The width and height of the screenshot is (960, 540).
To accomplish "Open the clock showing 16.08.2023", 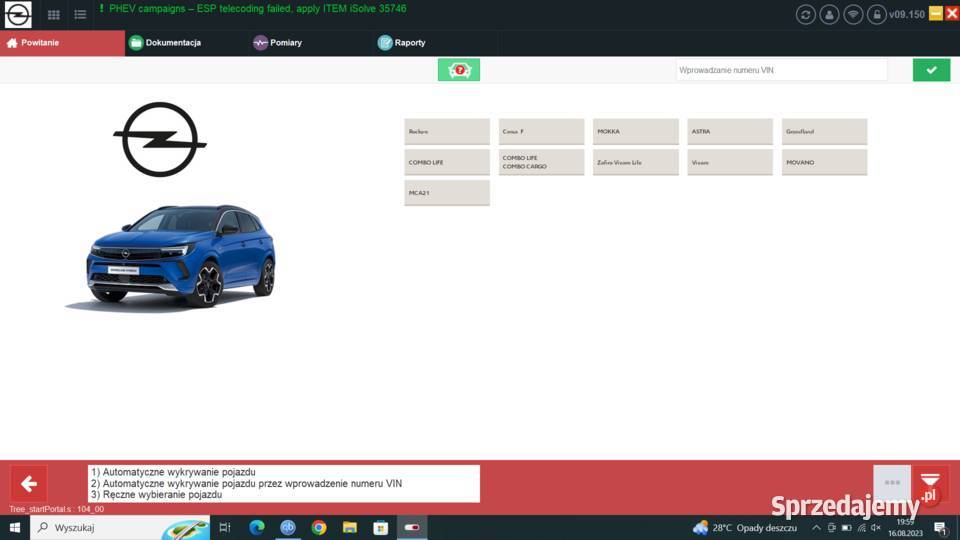I will [905, 528].
